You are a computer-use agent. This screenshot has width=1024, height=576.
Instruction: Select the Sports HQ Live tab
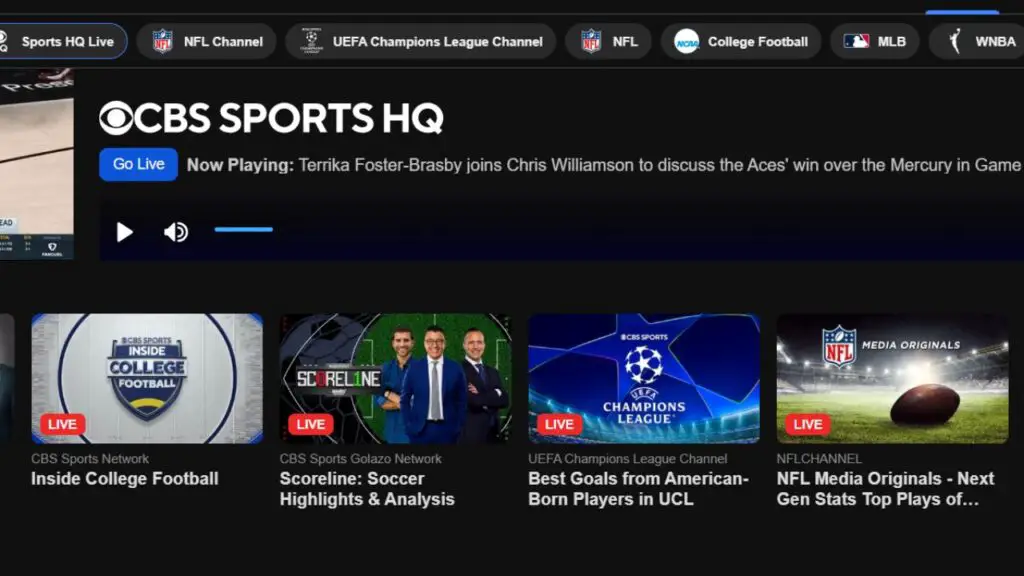coord(62,42)
